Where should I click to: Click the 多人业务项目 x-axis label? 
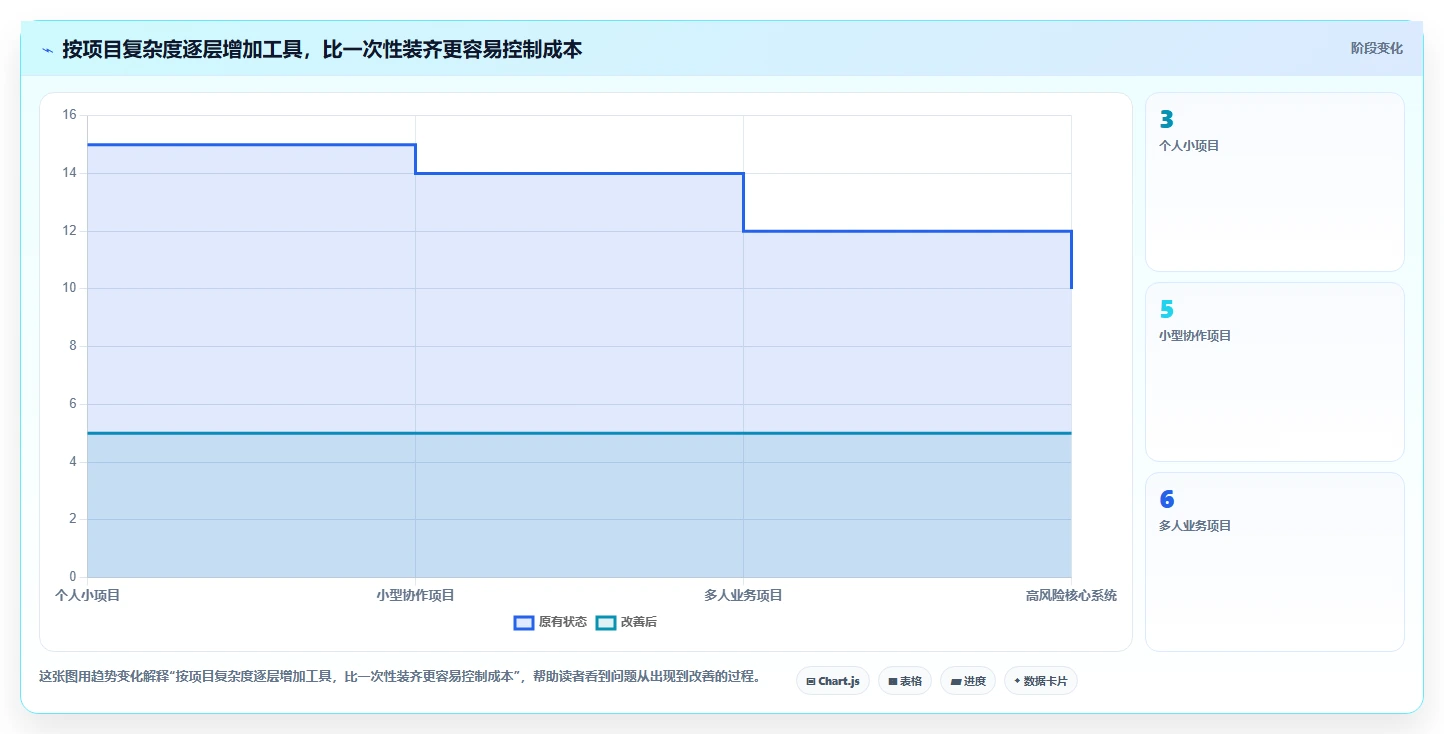pos(743,595)
